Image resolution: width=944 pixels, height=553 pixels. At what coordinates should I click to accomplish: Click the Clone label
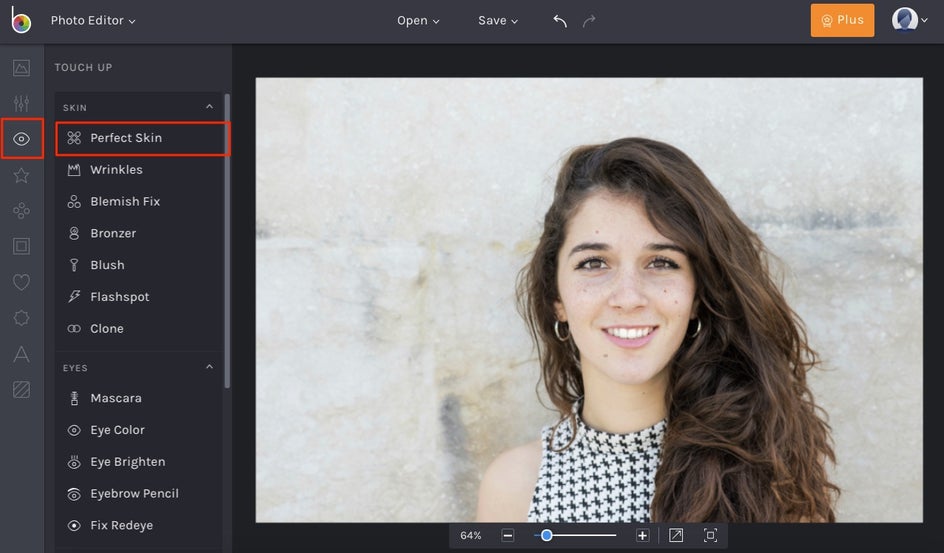point(107,329)
